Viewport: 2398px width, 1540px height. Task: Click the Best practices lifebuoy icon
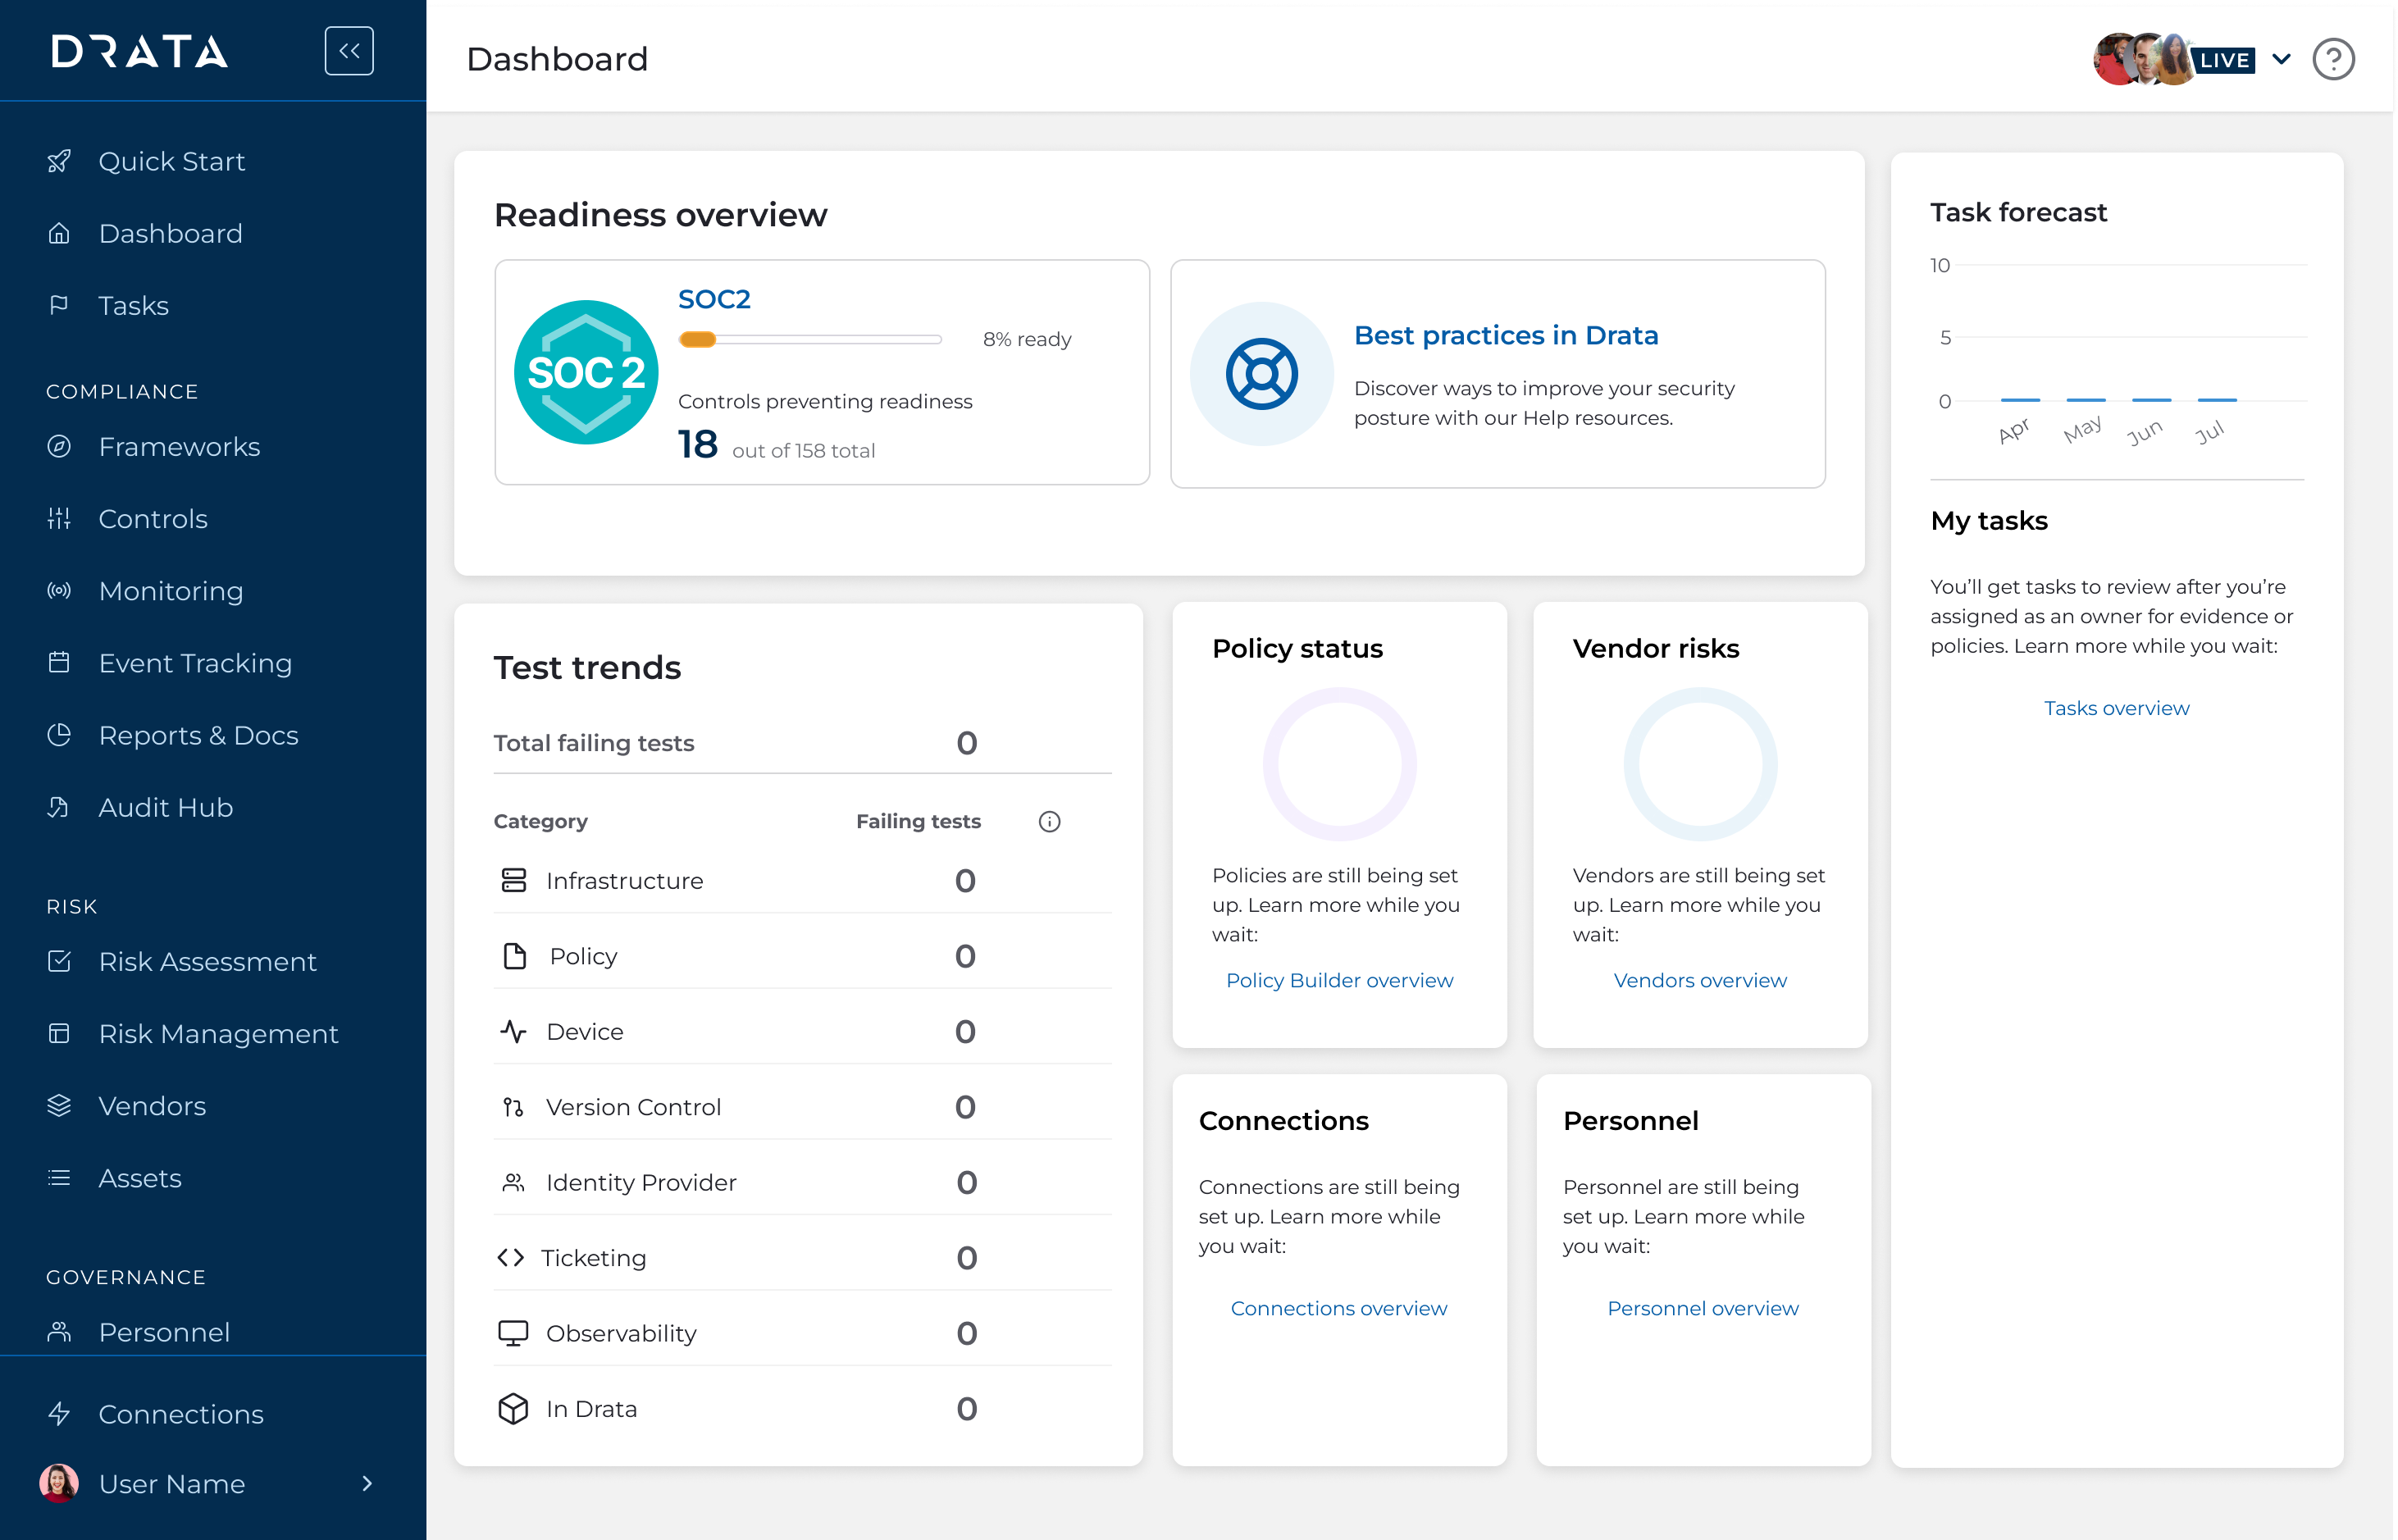pyautogui.click(x=1262, y=374)
